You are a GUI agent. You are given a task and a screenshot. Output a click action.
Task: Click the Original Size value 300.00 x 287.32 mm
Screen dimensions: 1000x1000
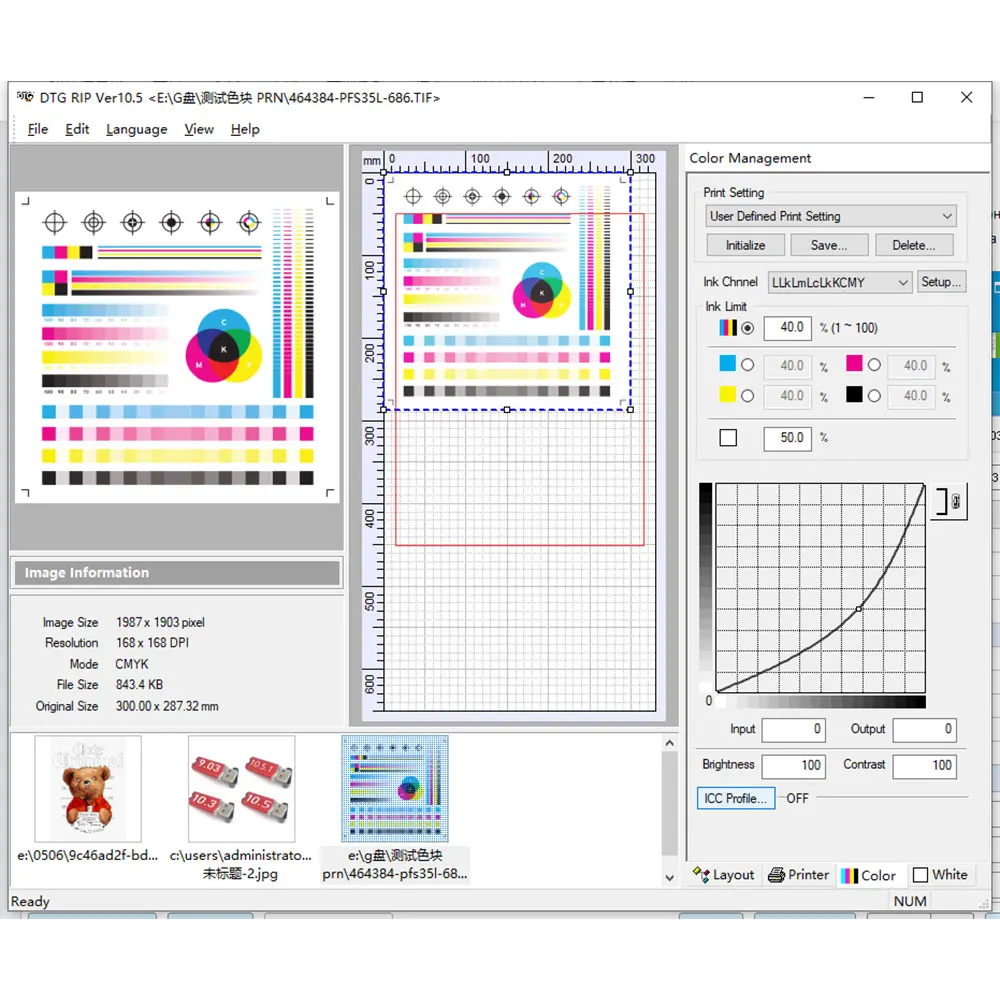coord(167,707)
